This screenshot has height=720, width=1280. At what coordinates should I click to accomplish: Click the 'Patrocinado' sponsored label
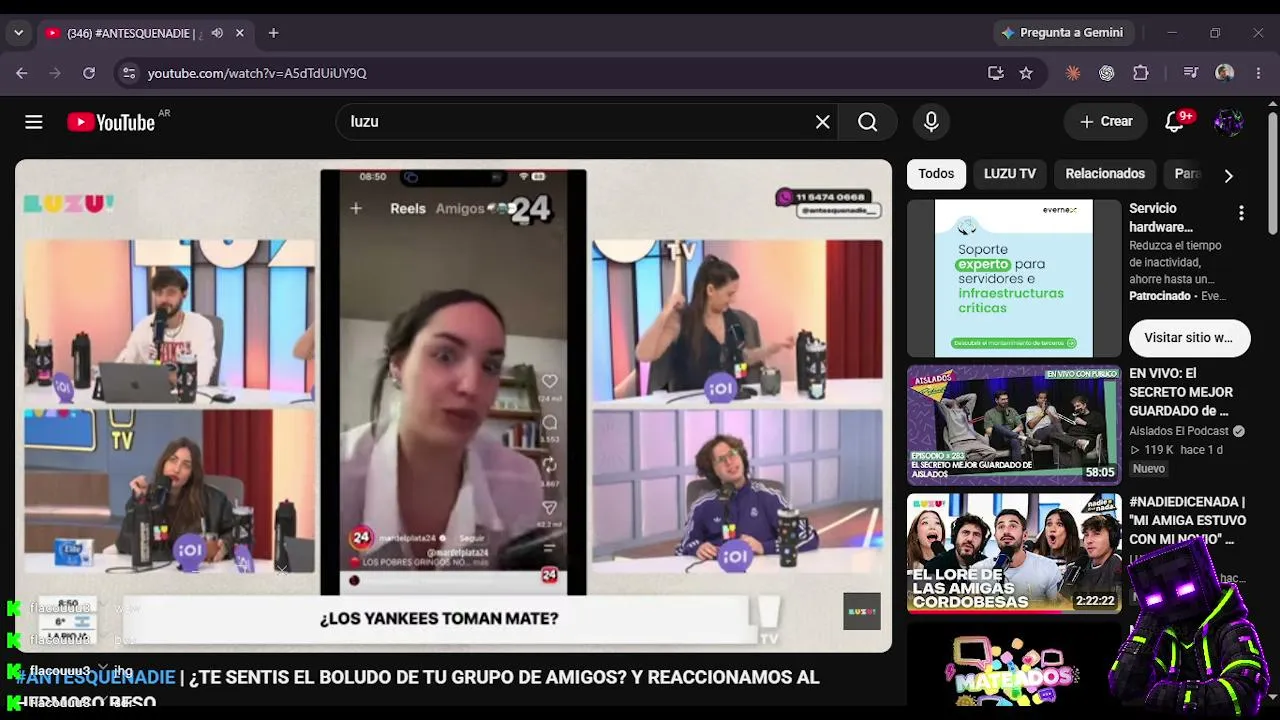click(x=1160, y=296)
